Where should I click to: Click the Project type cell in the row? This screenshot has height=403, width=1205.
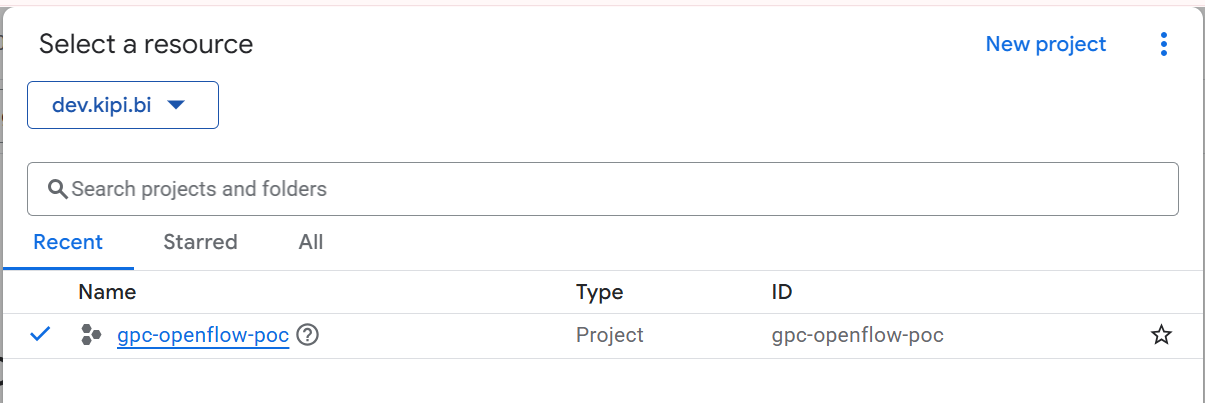610,336
